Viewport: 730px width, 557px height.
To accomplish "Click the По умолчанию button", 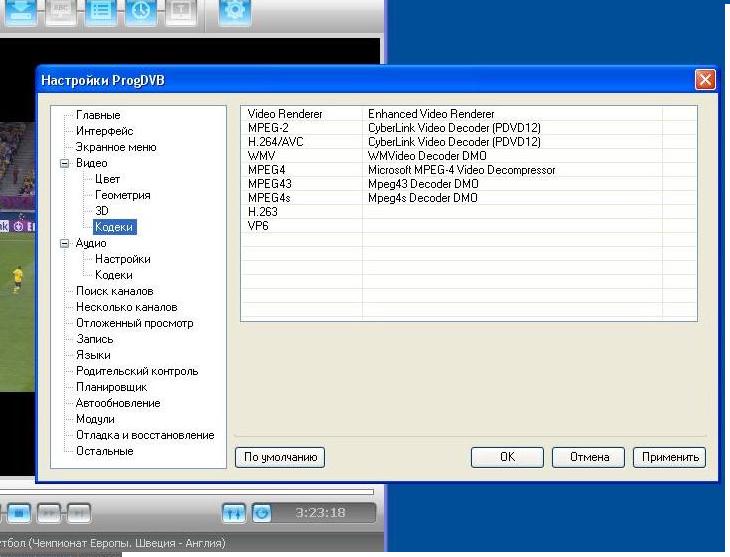I will tap(280, 457).
